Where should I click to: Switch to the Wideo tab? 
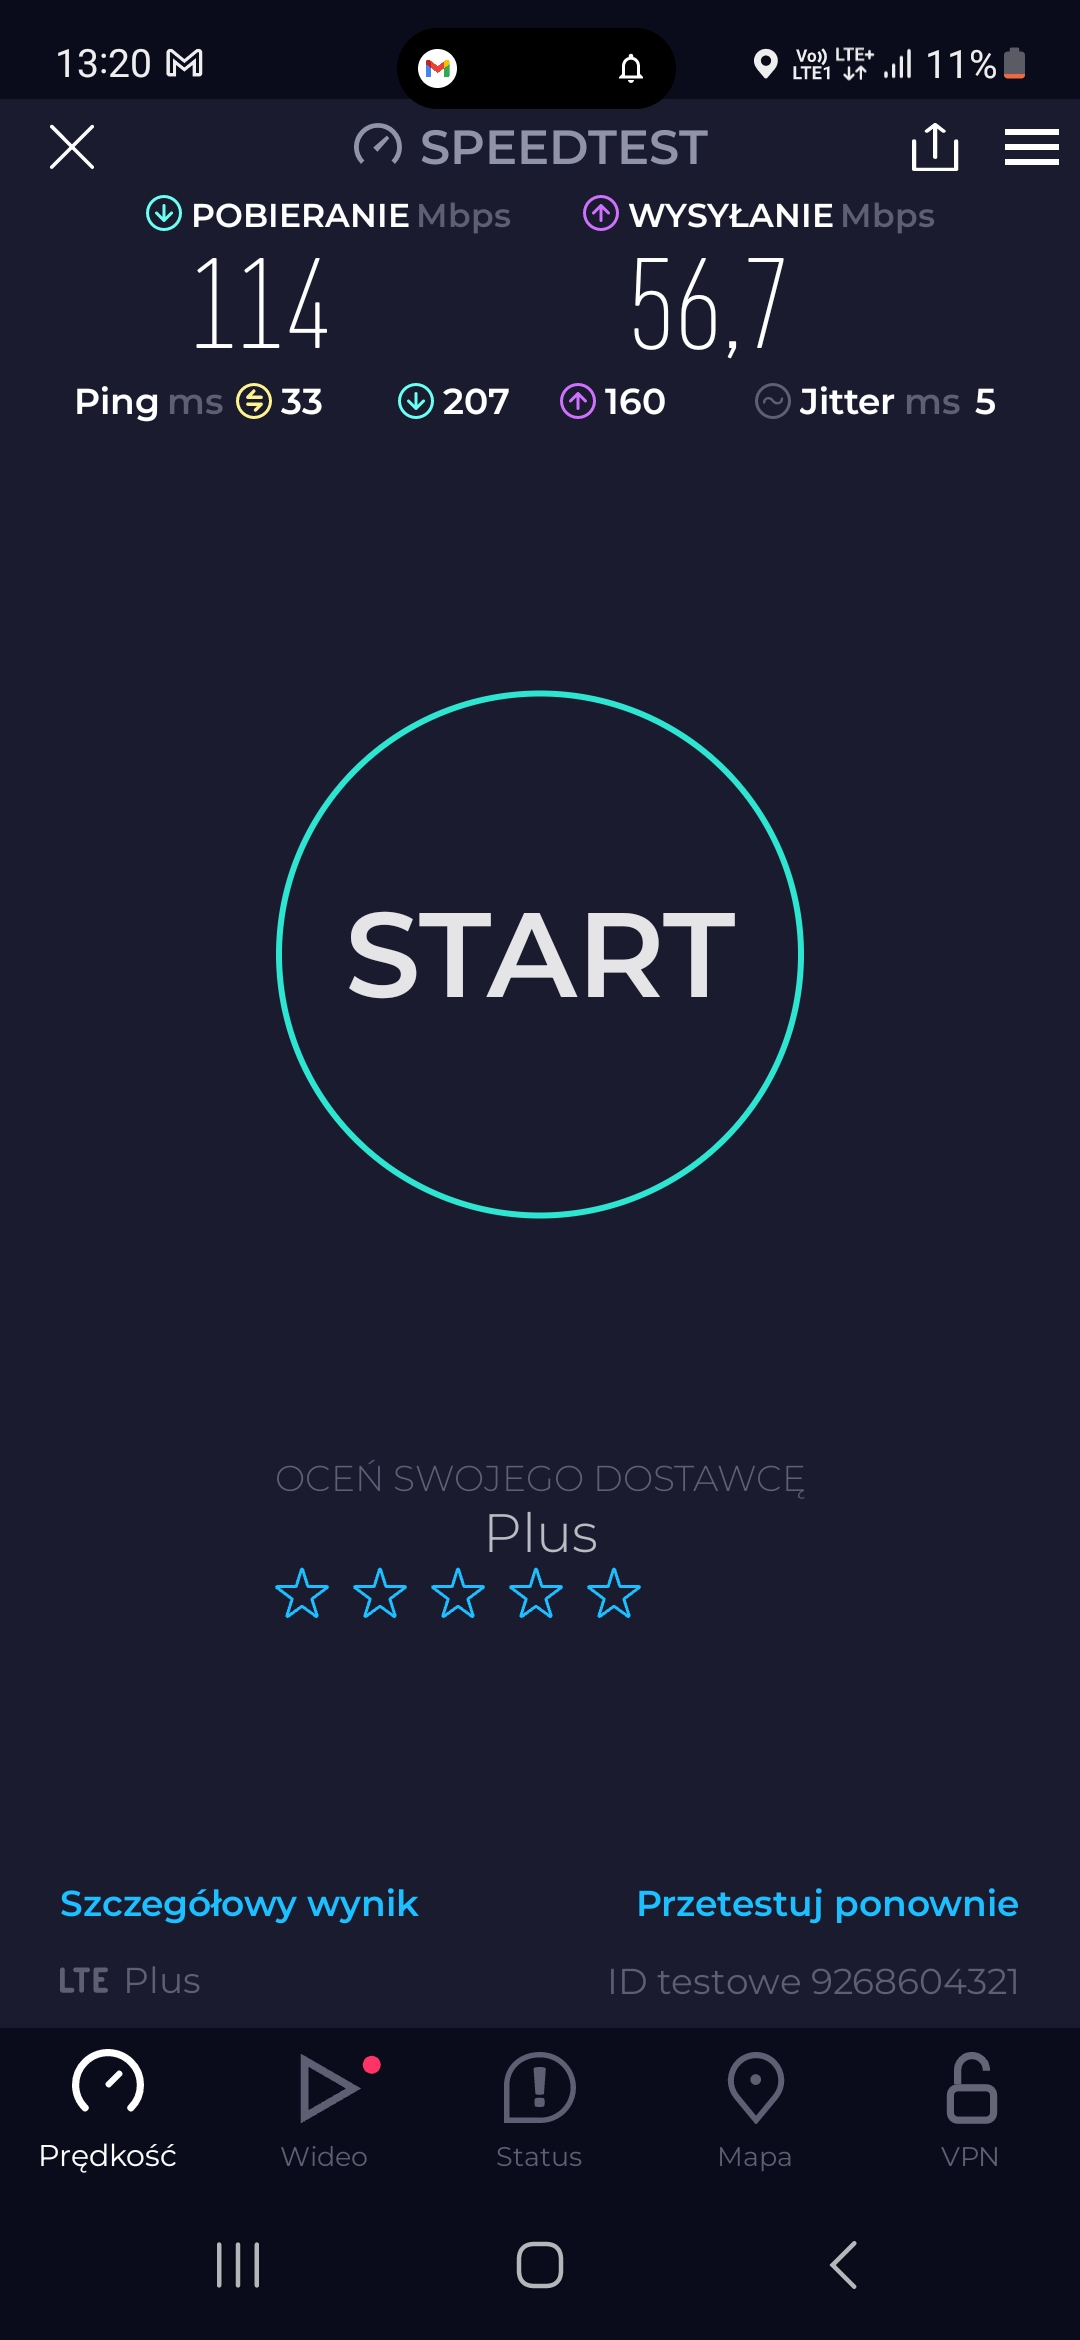[x=324, y=2110]
